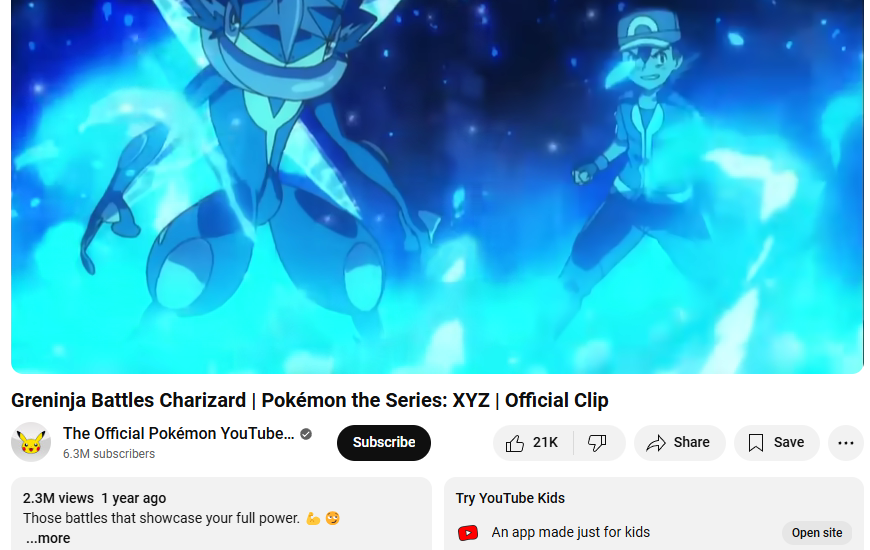Click the 6.3M subscribers text
This screenshot has width=870, height=550.
109,454
